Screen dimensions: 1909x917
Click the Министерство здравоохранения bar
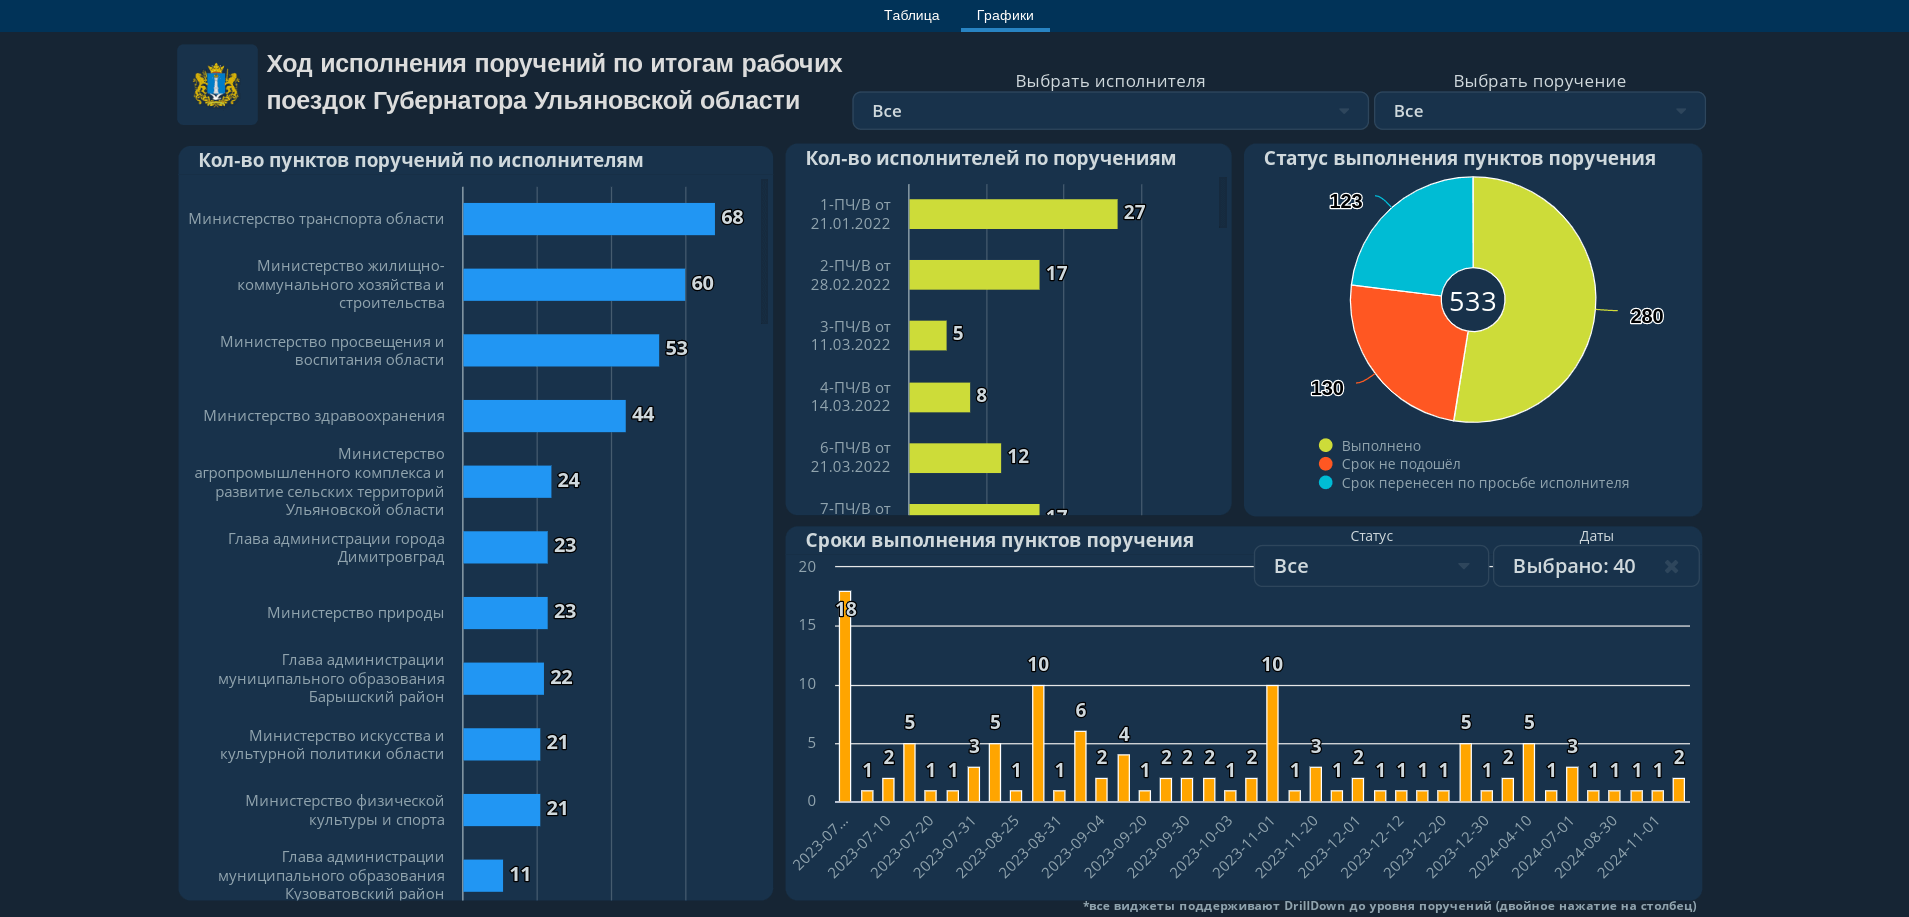click(544, 416)
